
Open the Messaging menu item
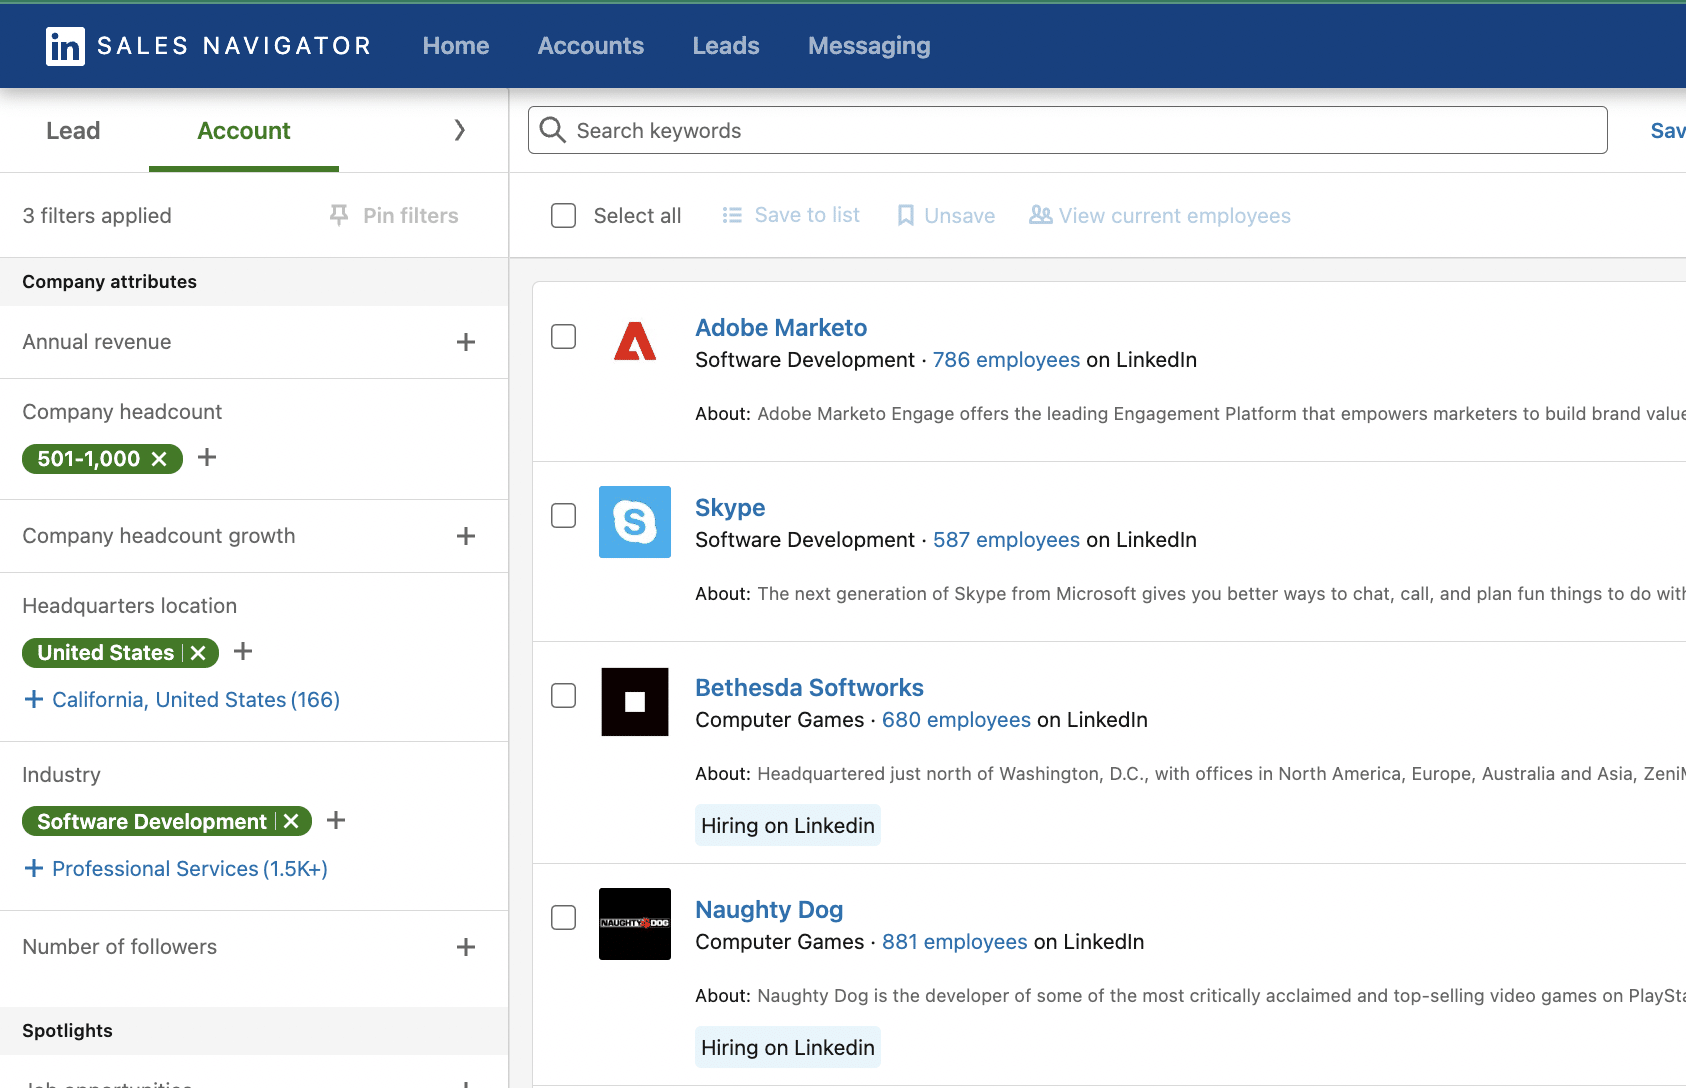click(x=868, y=45)
